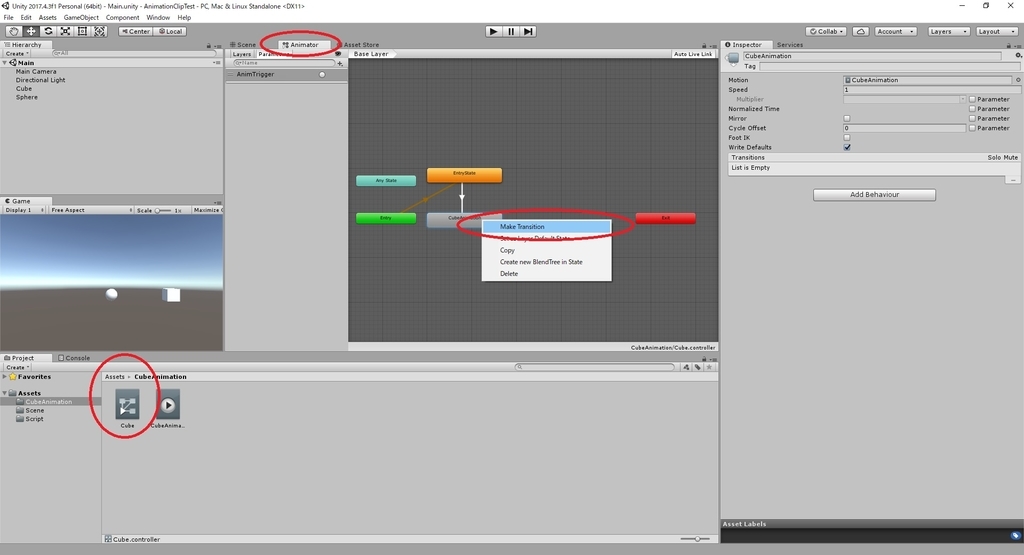
Task: Open the Window menu
Action: point(158,18)
